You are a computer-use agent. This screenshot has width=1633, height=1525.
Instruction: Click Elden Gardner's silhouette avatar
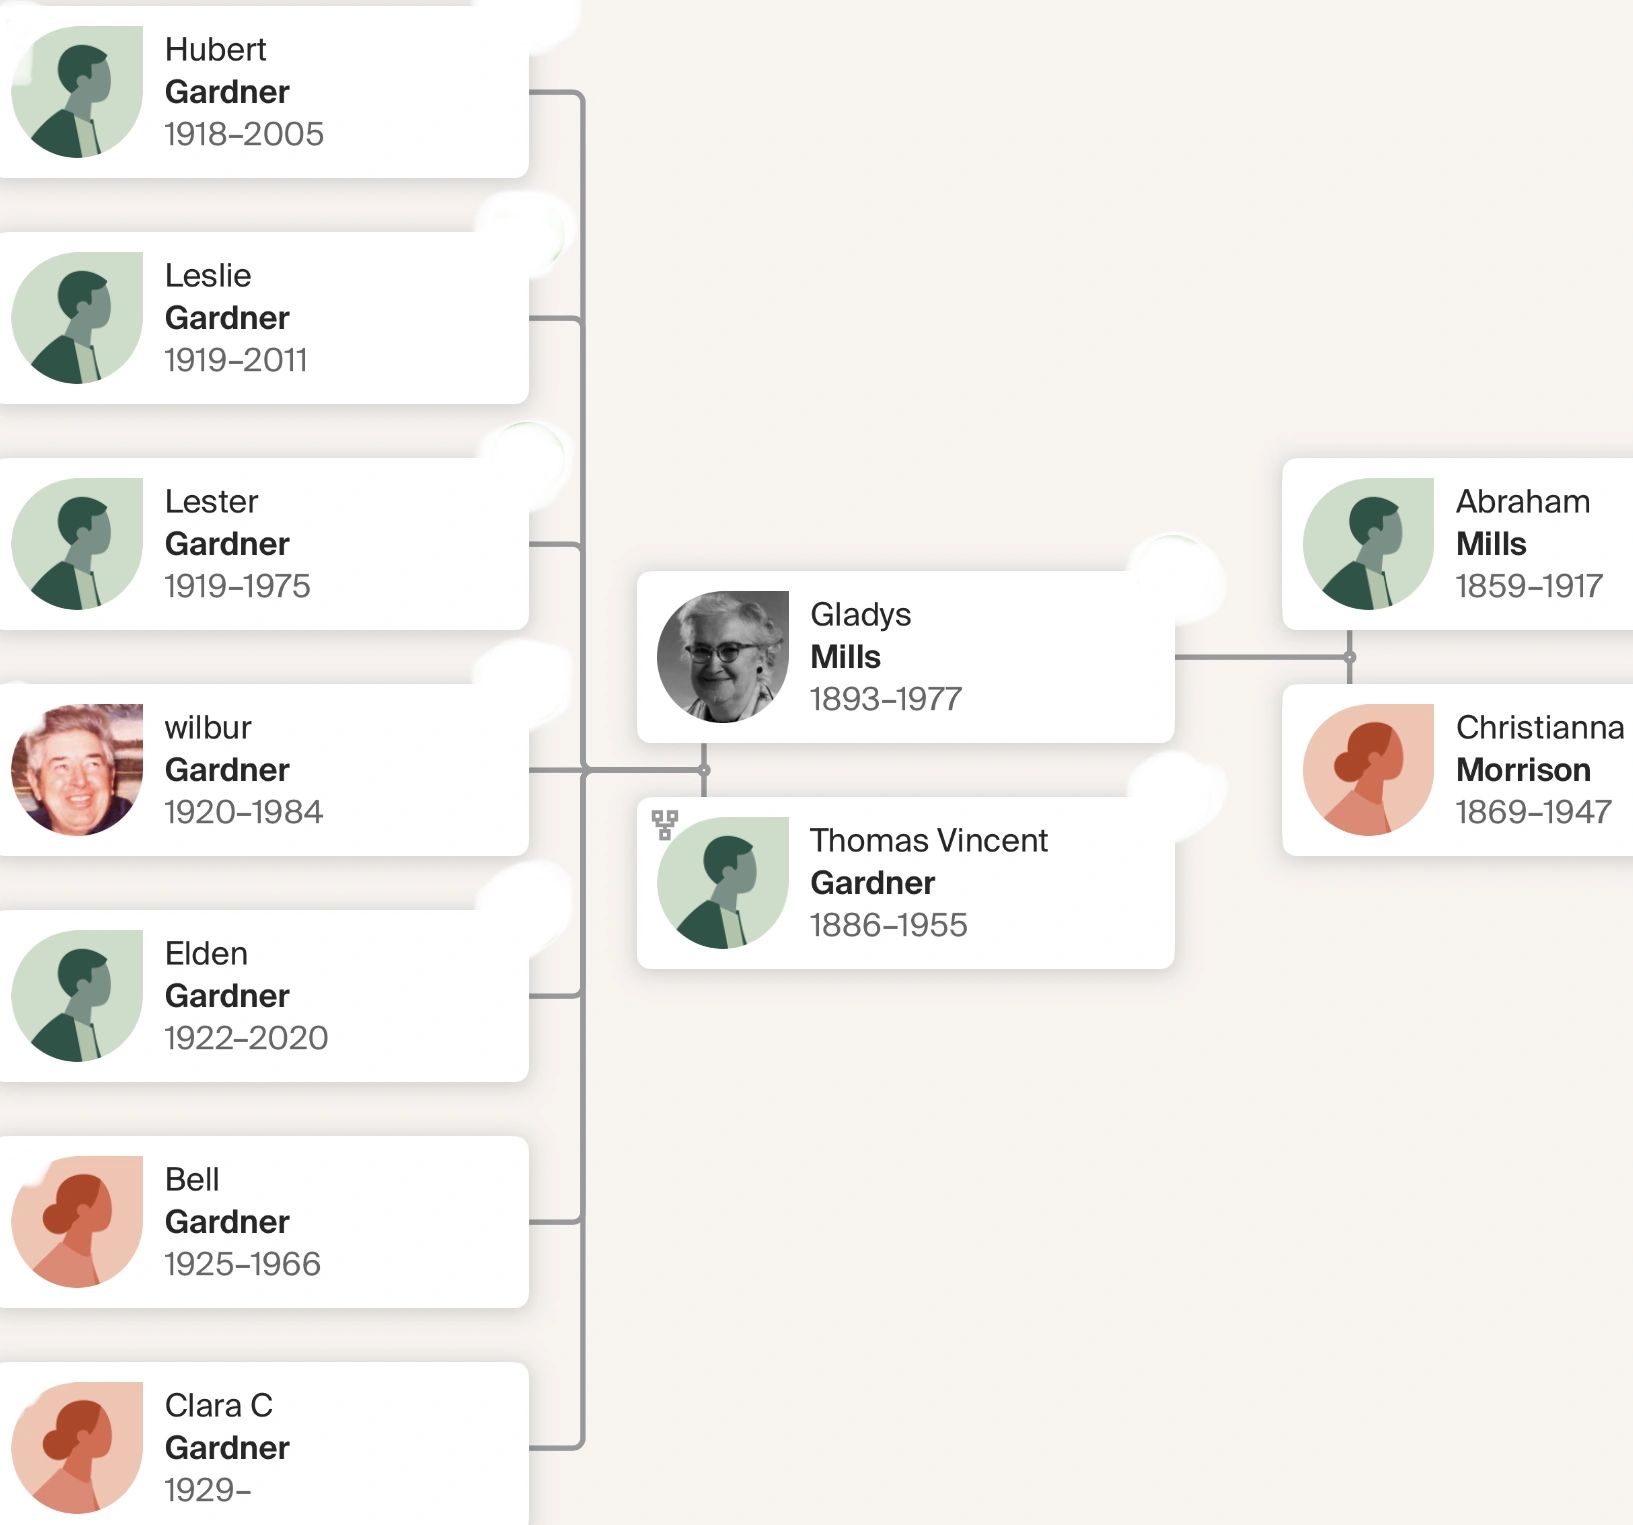click(x=77, y=996)
